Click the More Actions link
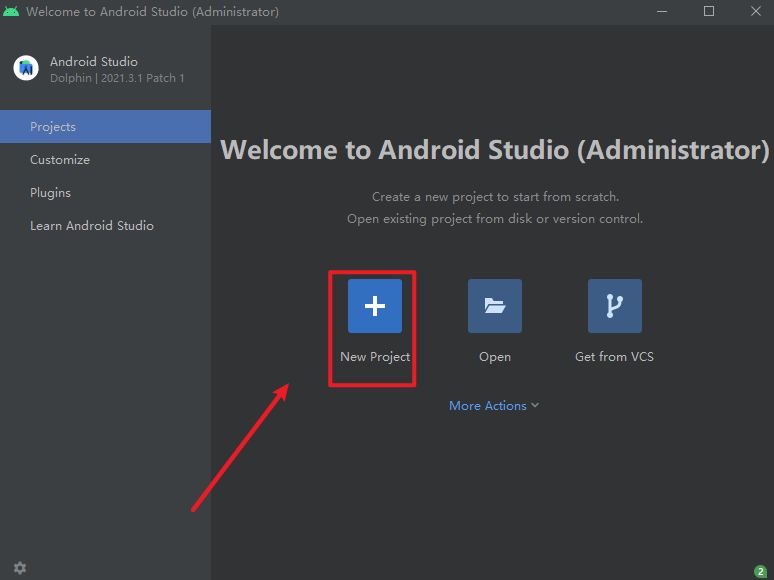This screenshot has height=580, width=774. pyautogui.click(x=488, y=406)
